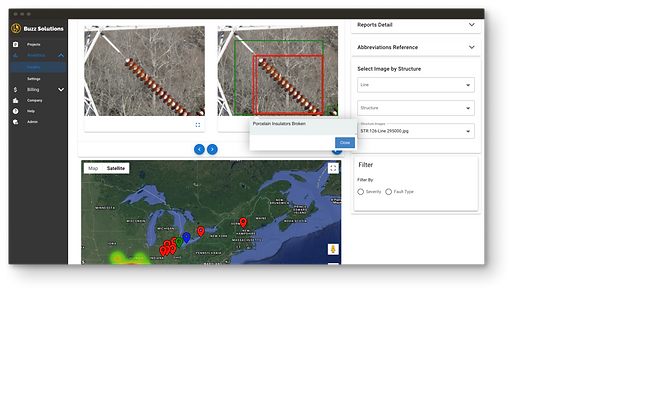Viewport: 648px width, 399px height.
Task: Click the Street View pegman icon
Action: pyautogui.click(x=333, y=249)
